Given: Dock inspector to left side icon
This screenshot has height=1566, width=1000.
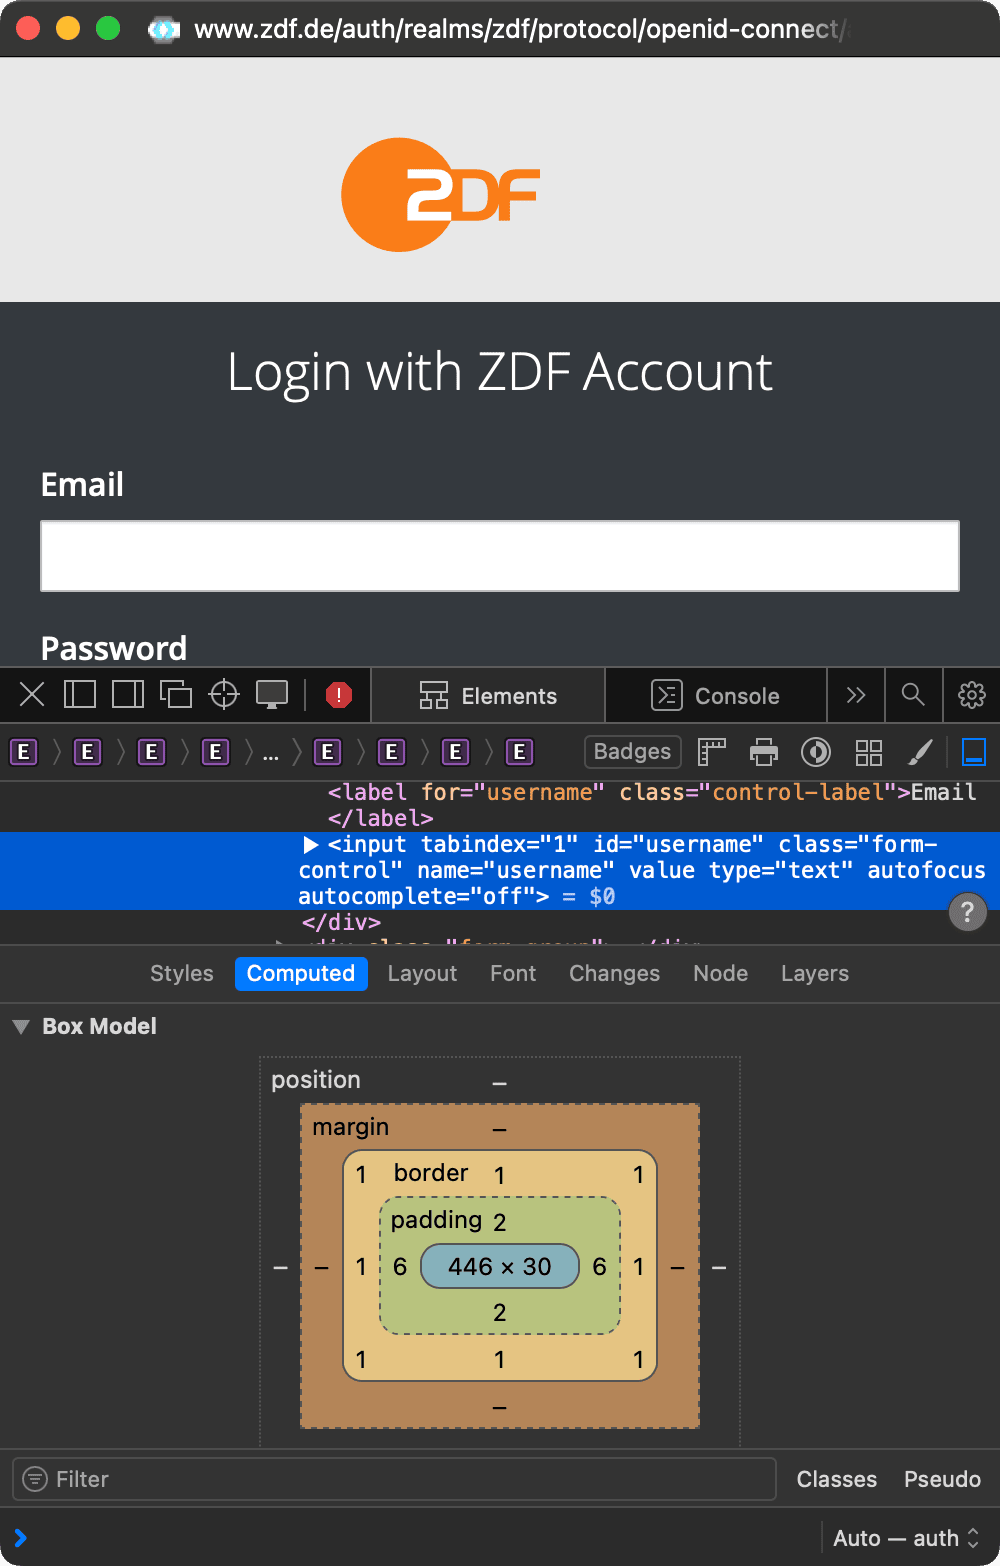Looking at the screenshot, I should coord(80,694).
